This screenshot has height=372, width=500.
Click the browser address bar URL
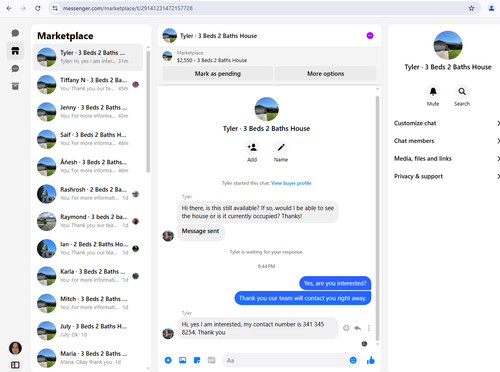[x=128, y=8]
